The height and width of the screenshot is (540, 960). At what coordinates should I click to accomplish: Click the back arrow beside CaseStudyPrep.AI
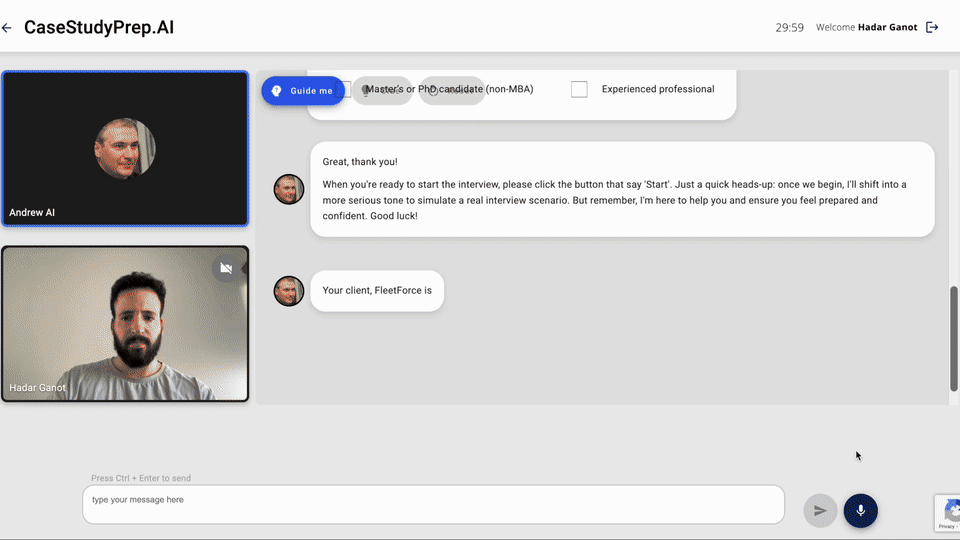[x=7, y=28]
